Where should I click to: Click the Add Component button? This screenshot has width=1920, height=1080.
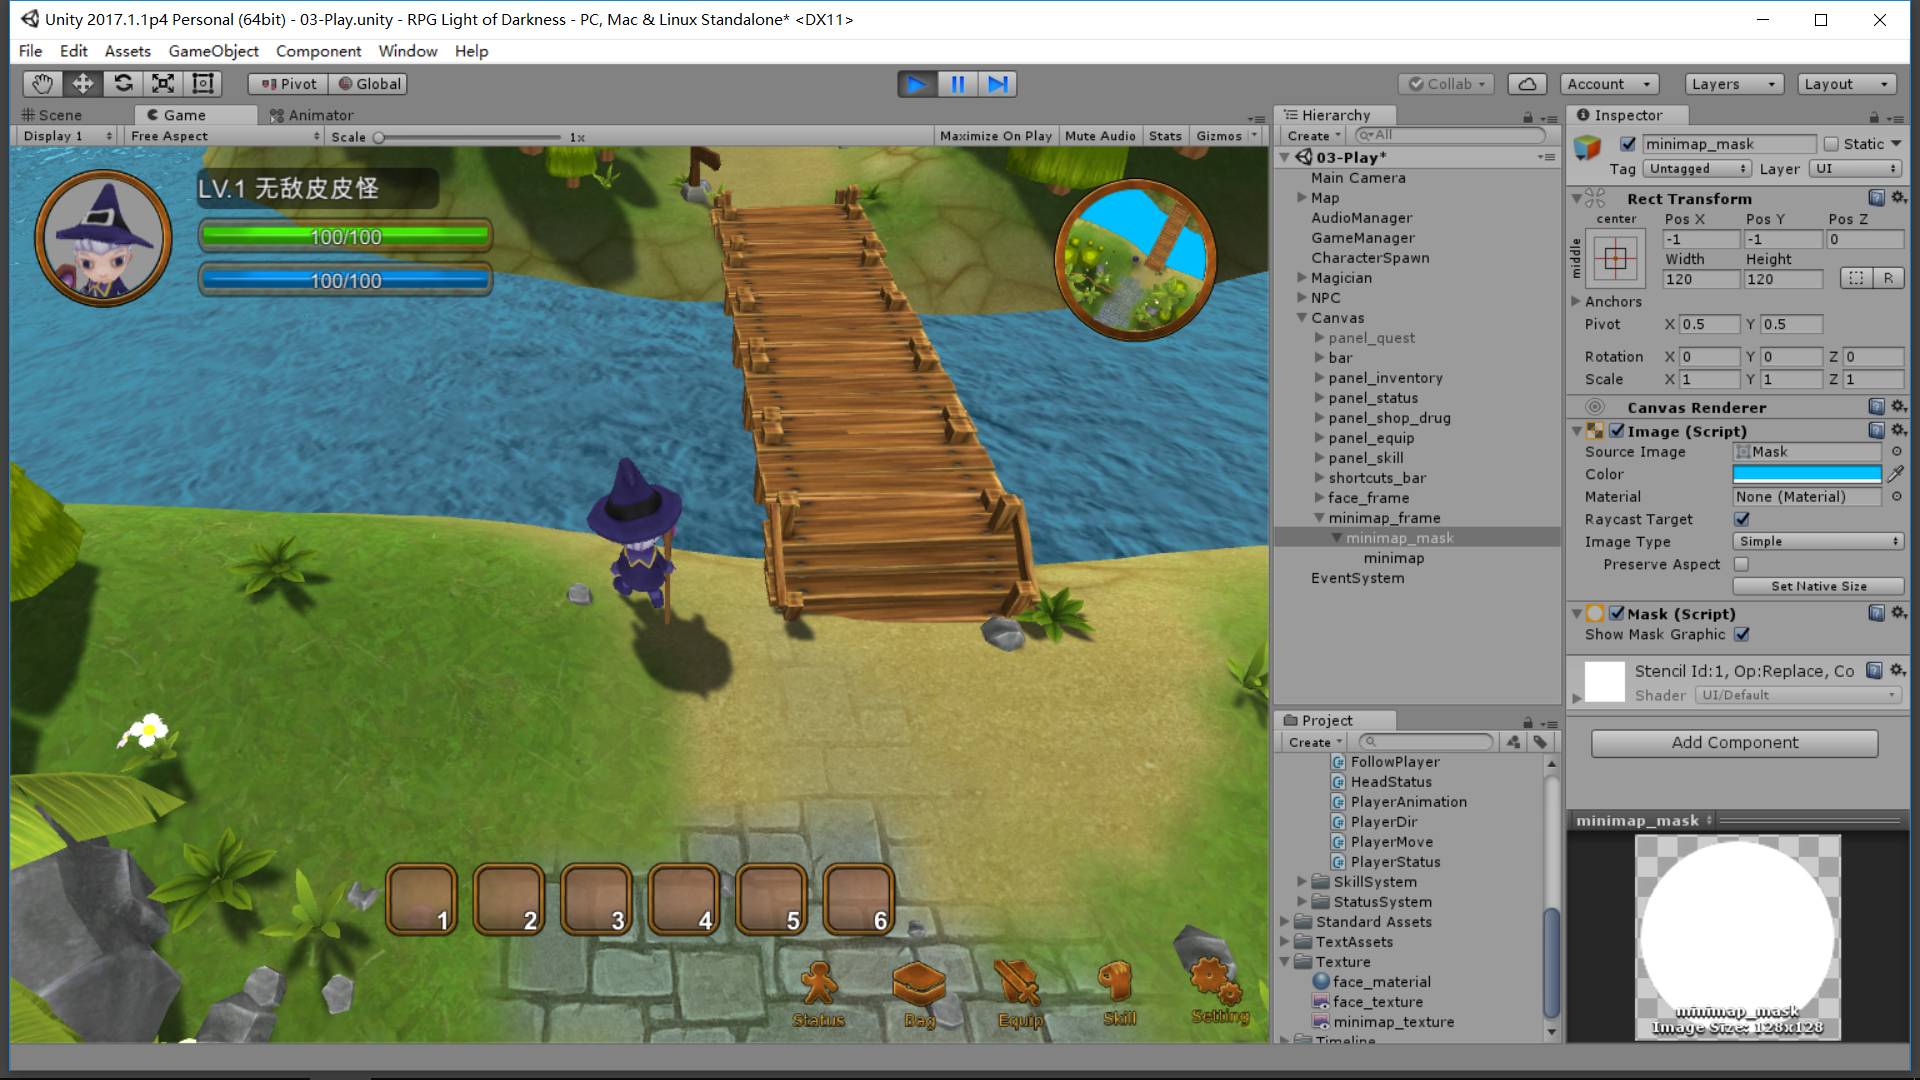coord(1734,742)
